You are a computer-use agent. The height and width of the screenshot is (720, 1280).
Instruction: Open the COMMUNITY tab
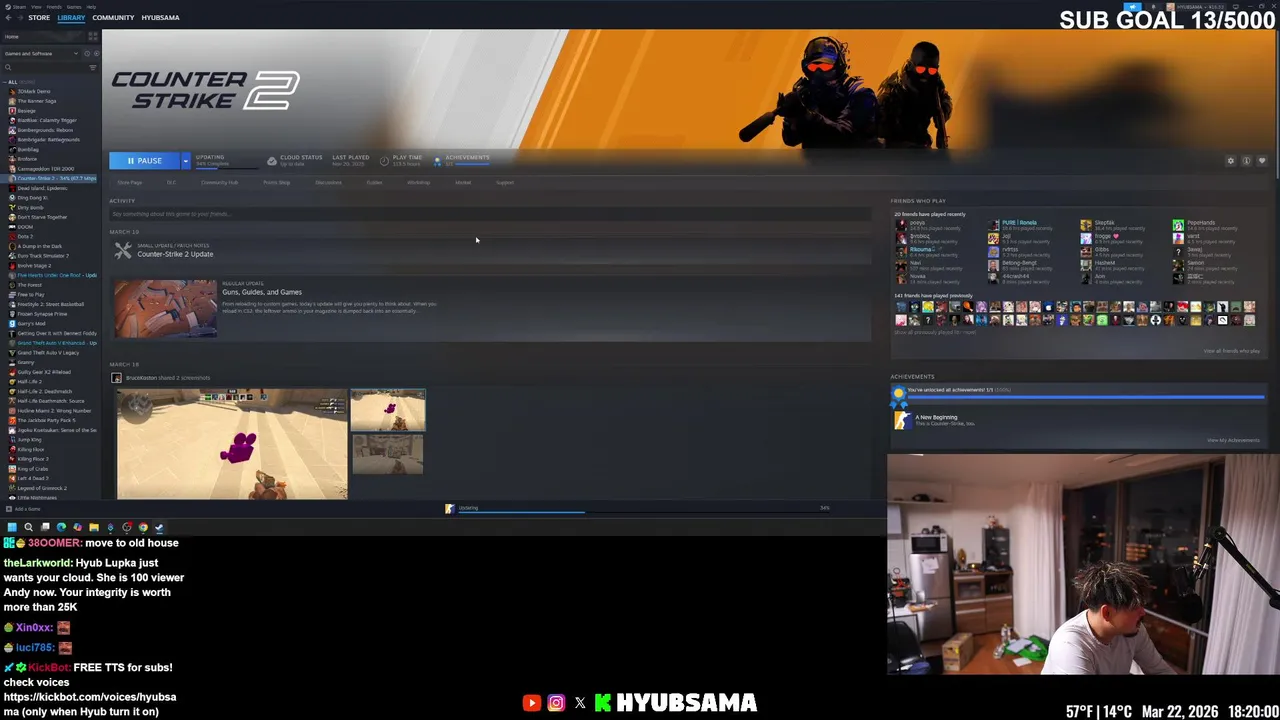coord(113,18)
